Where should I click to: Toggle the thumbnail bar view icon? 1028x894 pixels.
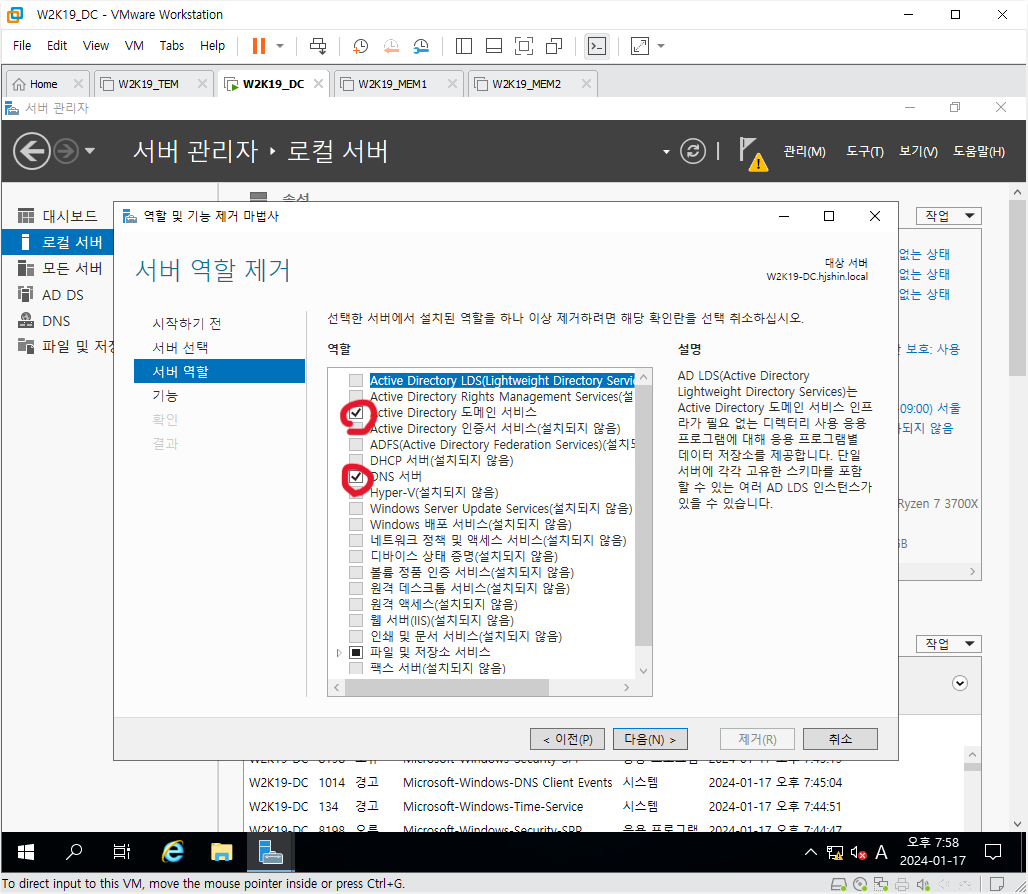pos(494,46)
